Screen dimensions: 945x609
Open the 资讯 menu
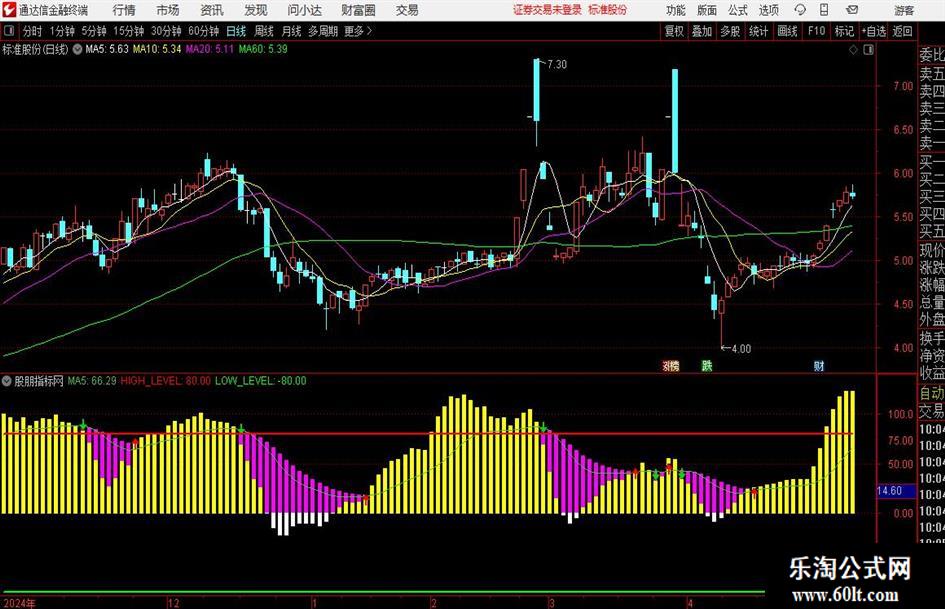click(212, 10)
